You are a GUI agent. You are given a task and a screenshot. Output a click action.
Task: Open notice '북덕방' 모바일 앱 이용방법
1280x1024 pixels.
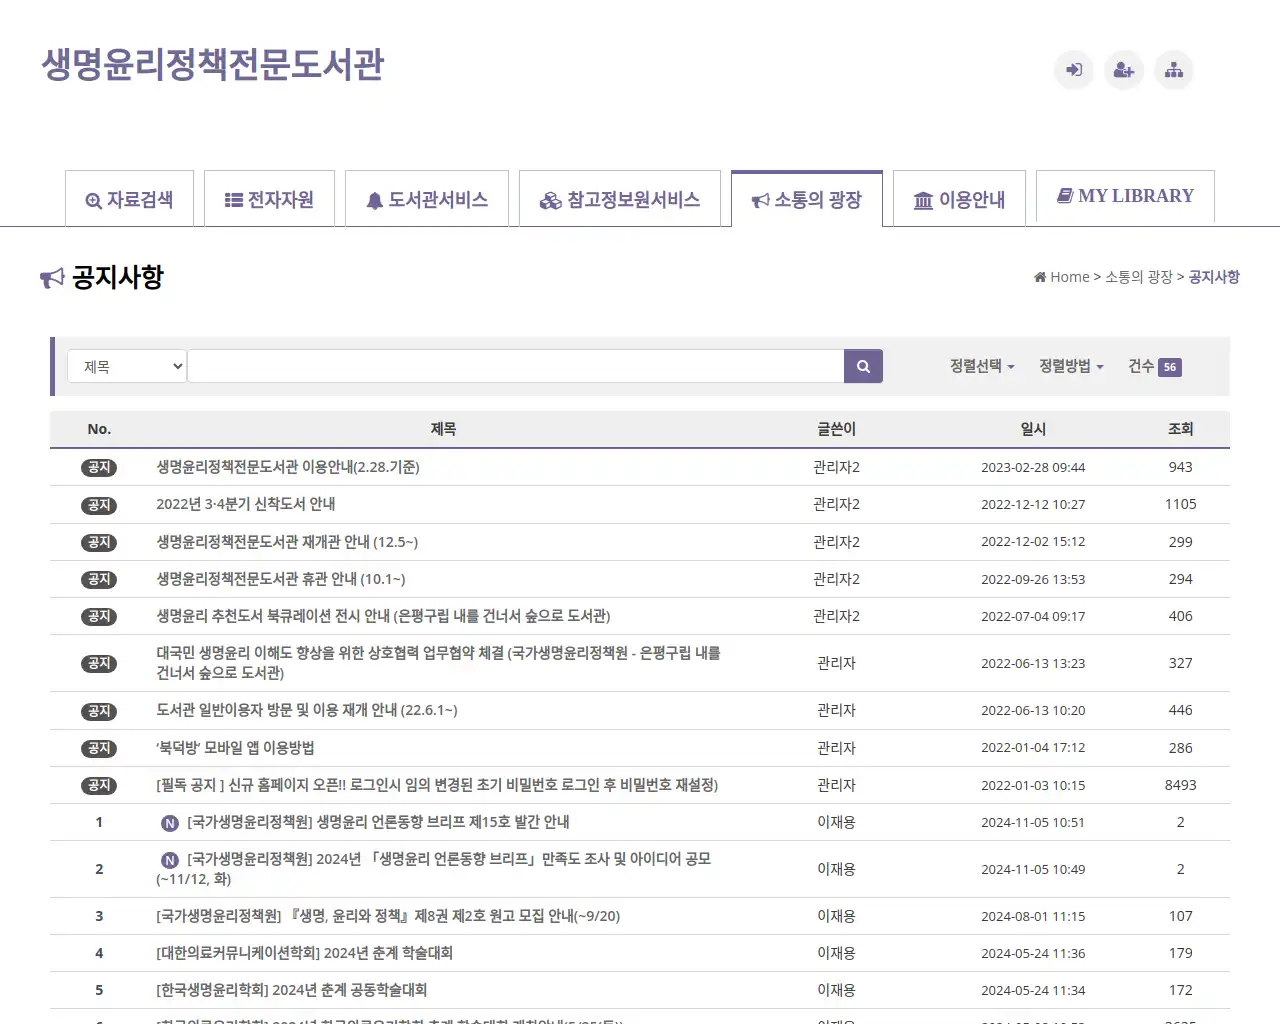[x=235, y=748]
